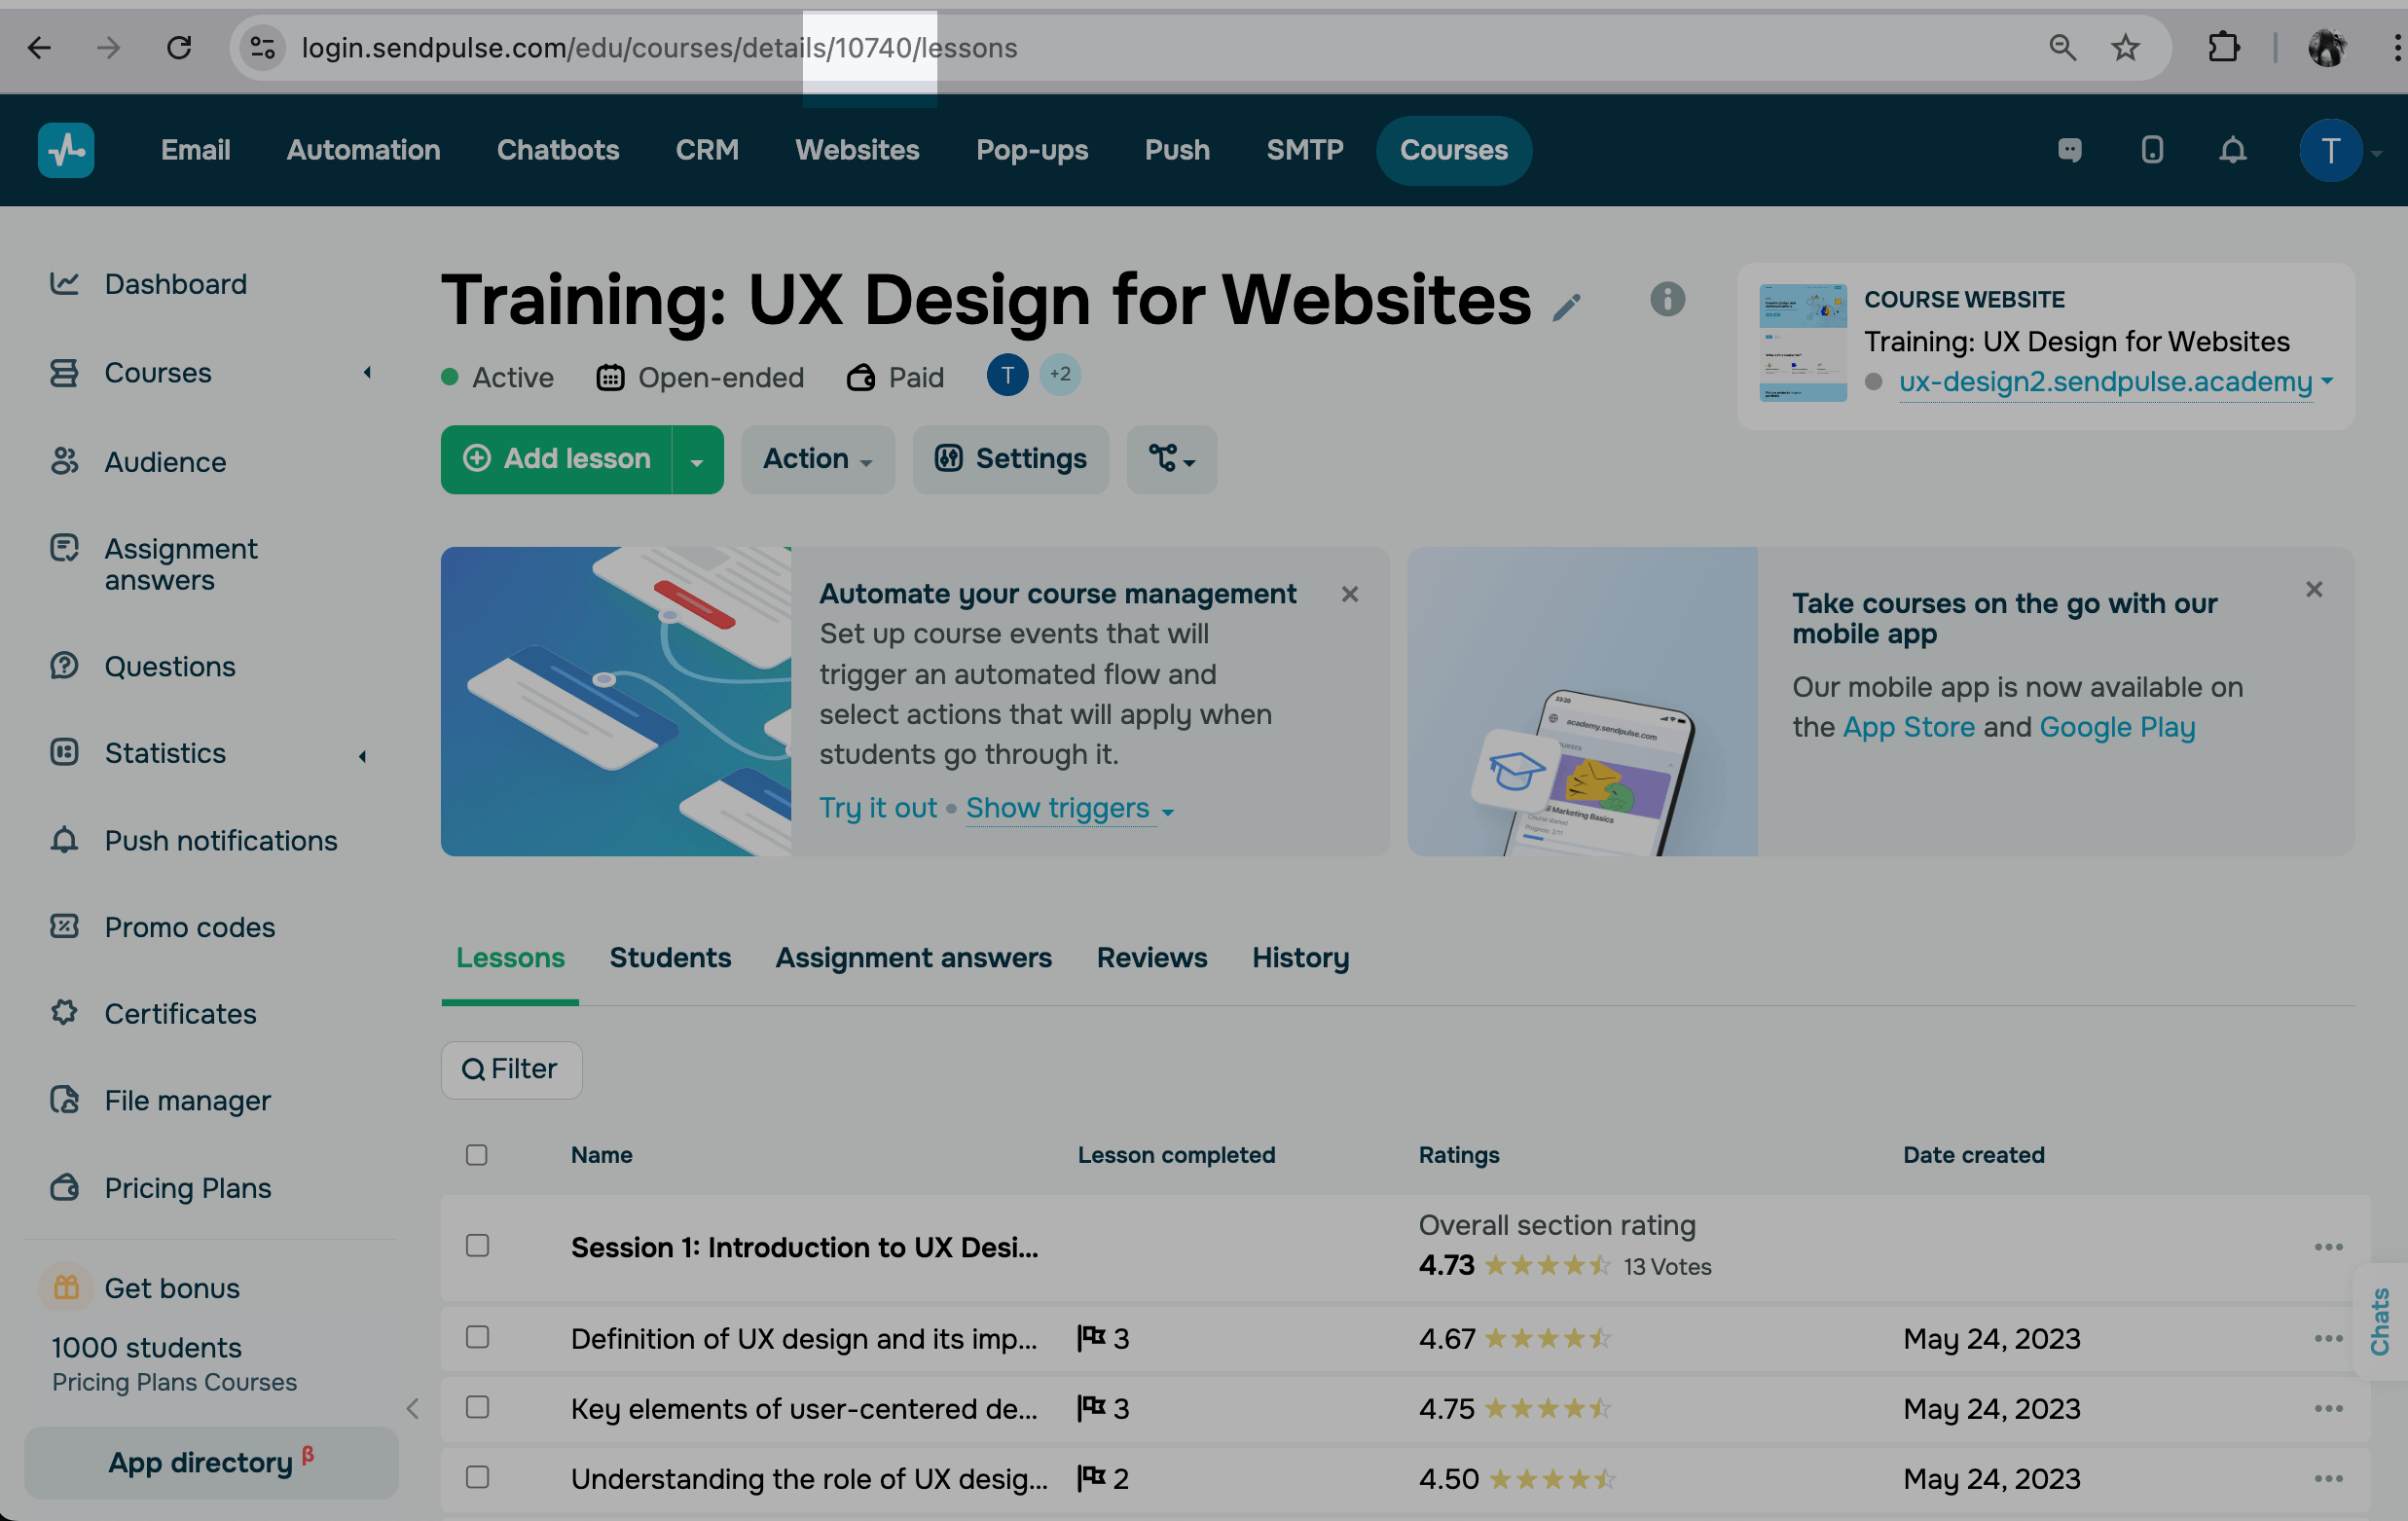
Task: Expand the Show triggers link
Action: 1068,808
